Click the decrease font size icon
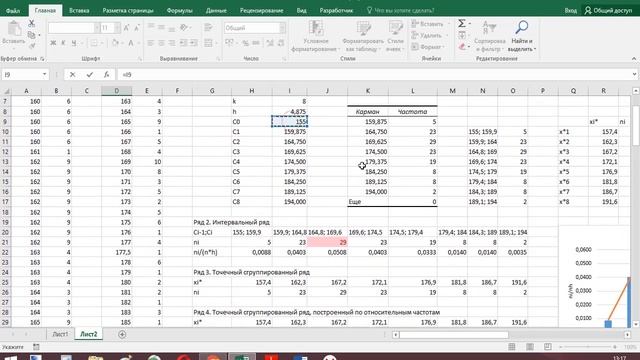The image size is (640, 360). pos(137,28)
